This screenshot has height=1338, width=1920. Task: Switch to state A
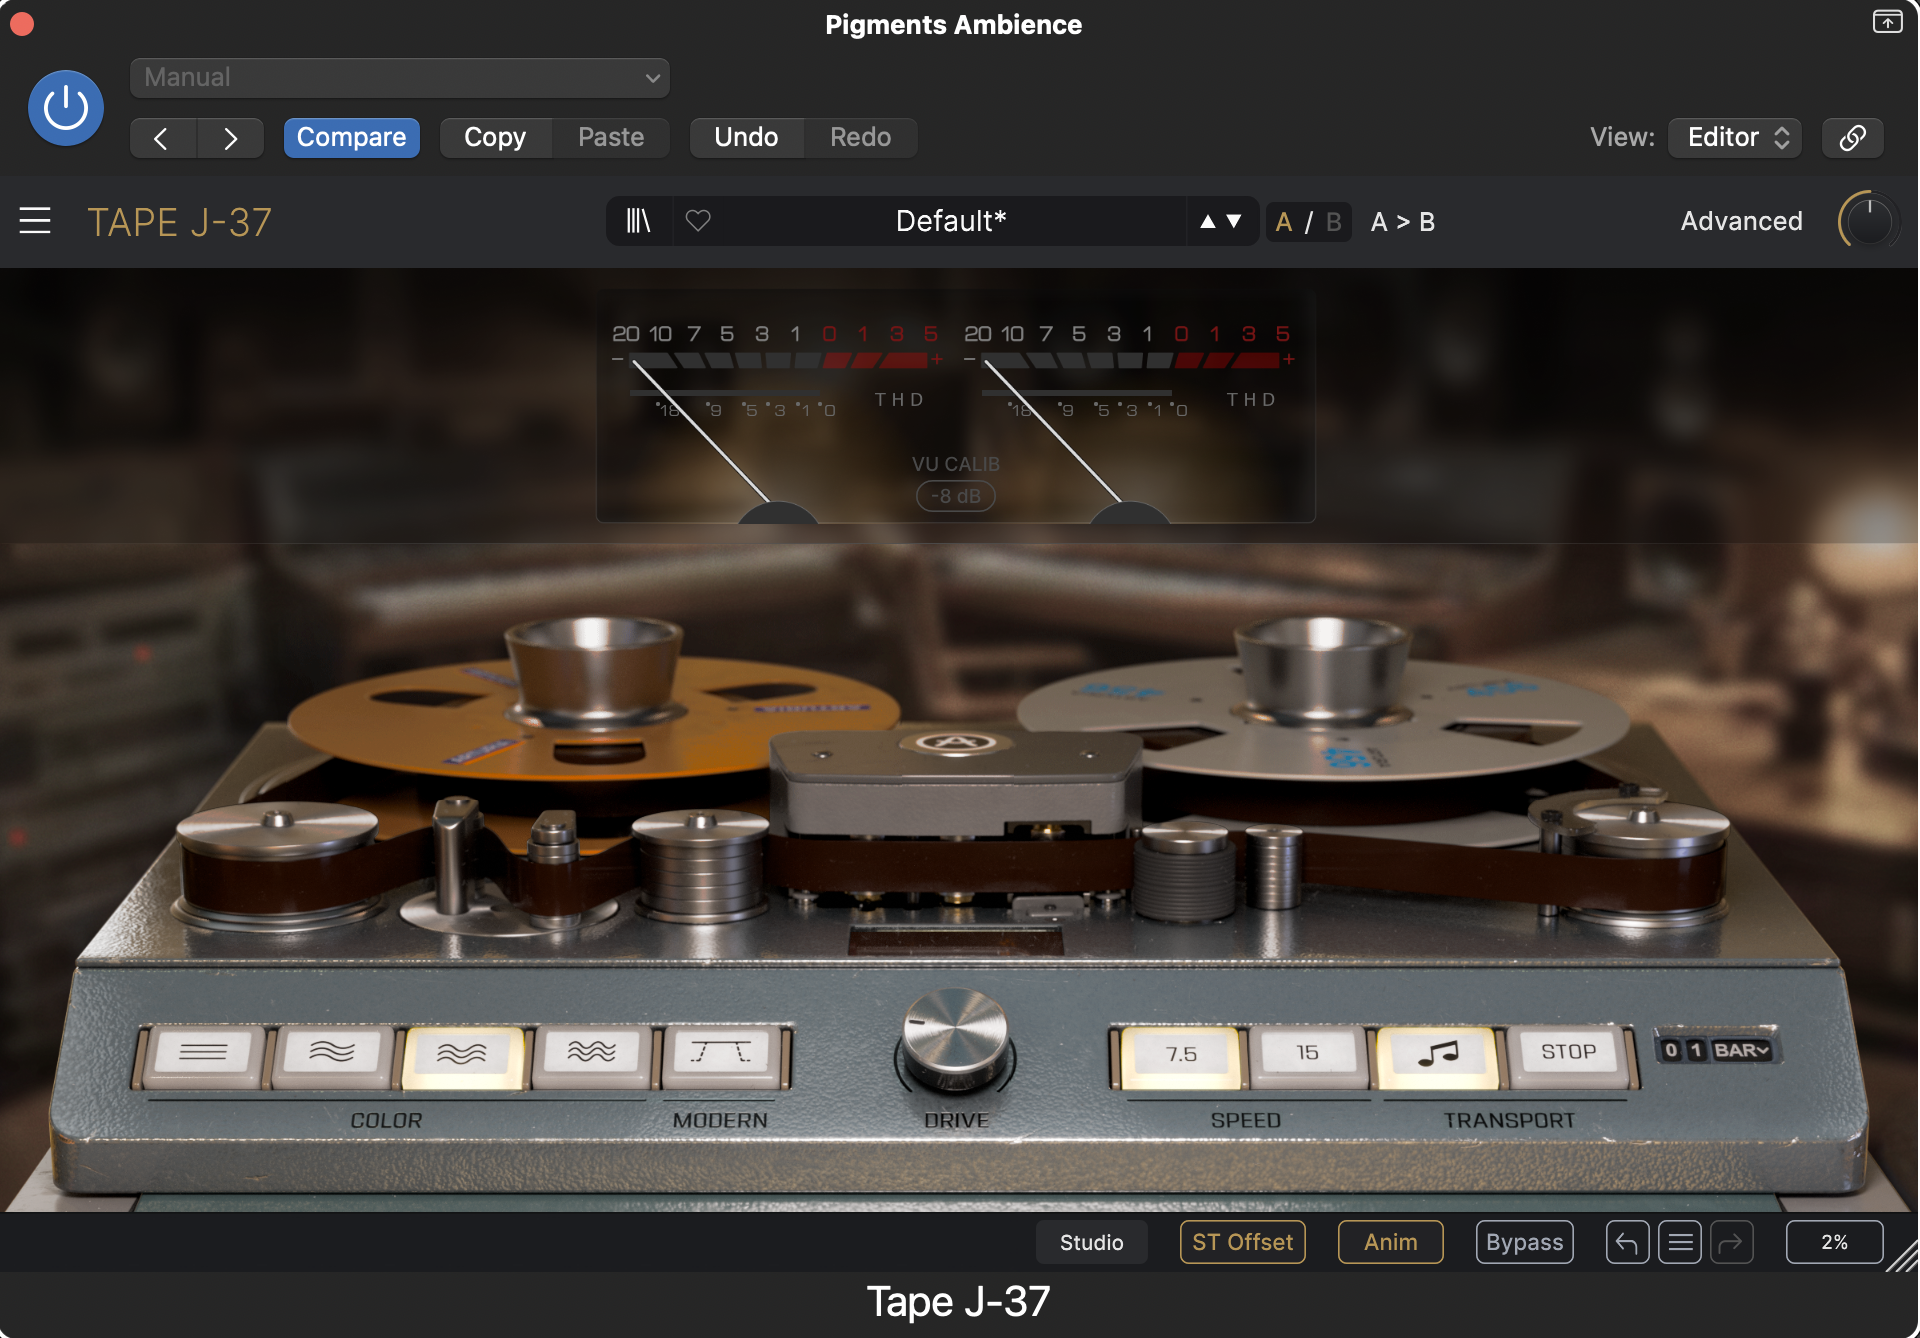pos(1284,222)
